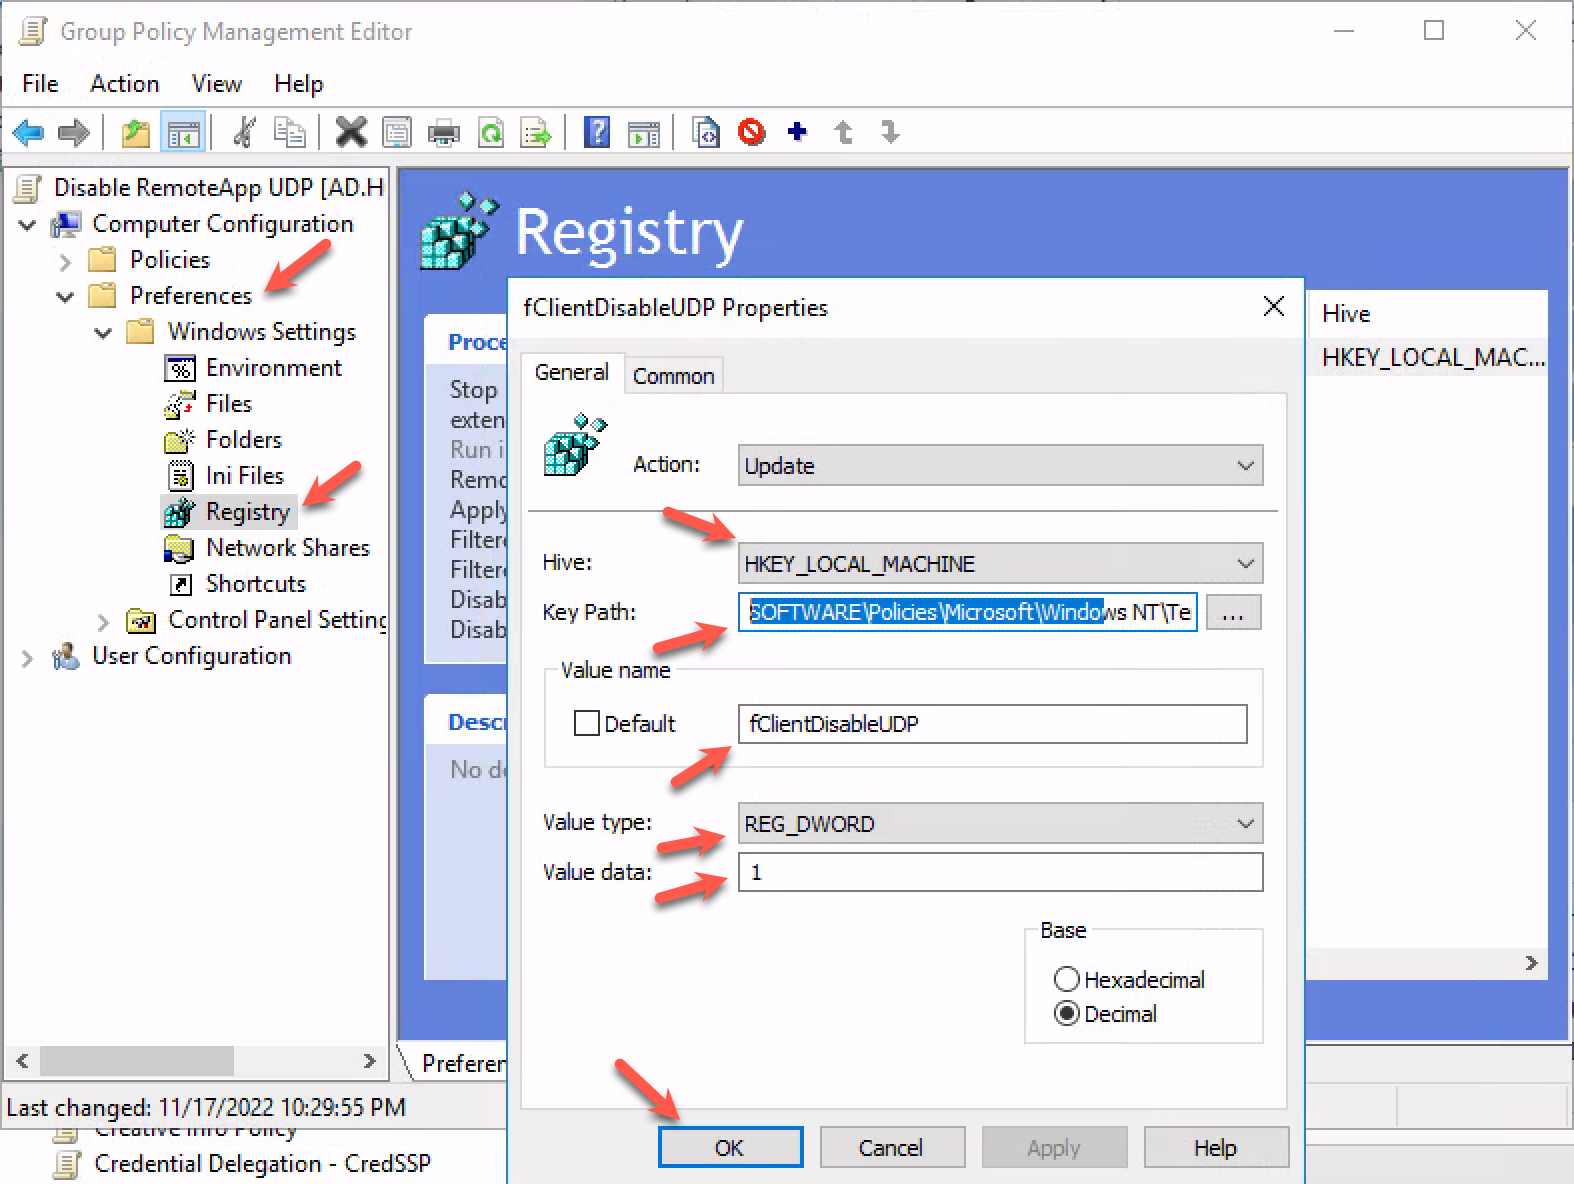This screenshot has height=1184, width=1574.
Task: Click the Up one level folder icon
Action: 136,132
